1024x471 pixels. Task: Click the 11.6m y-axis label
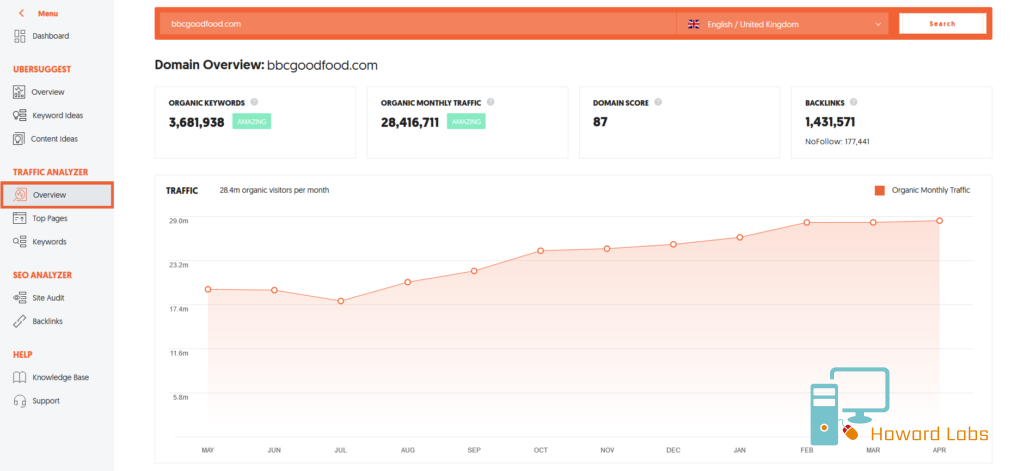point(179,353)
